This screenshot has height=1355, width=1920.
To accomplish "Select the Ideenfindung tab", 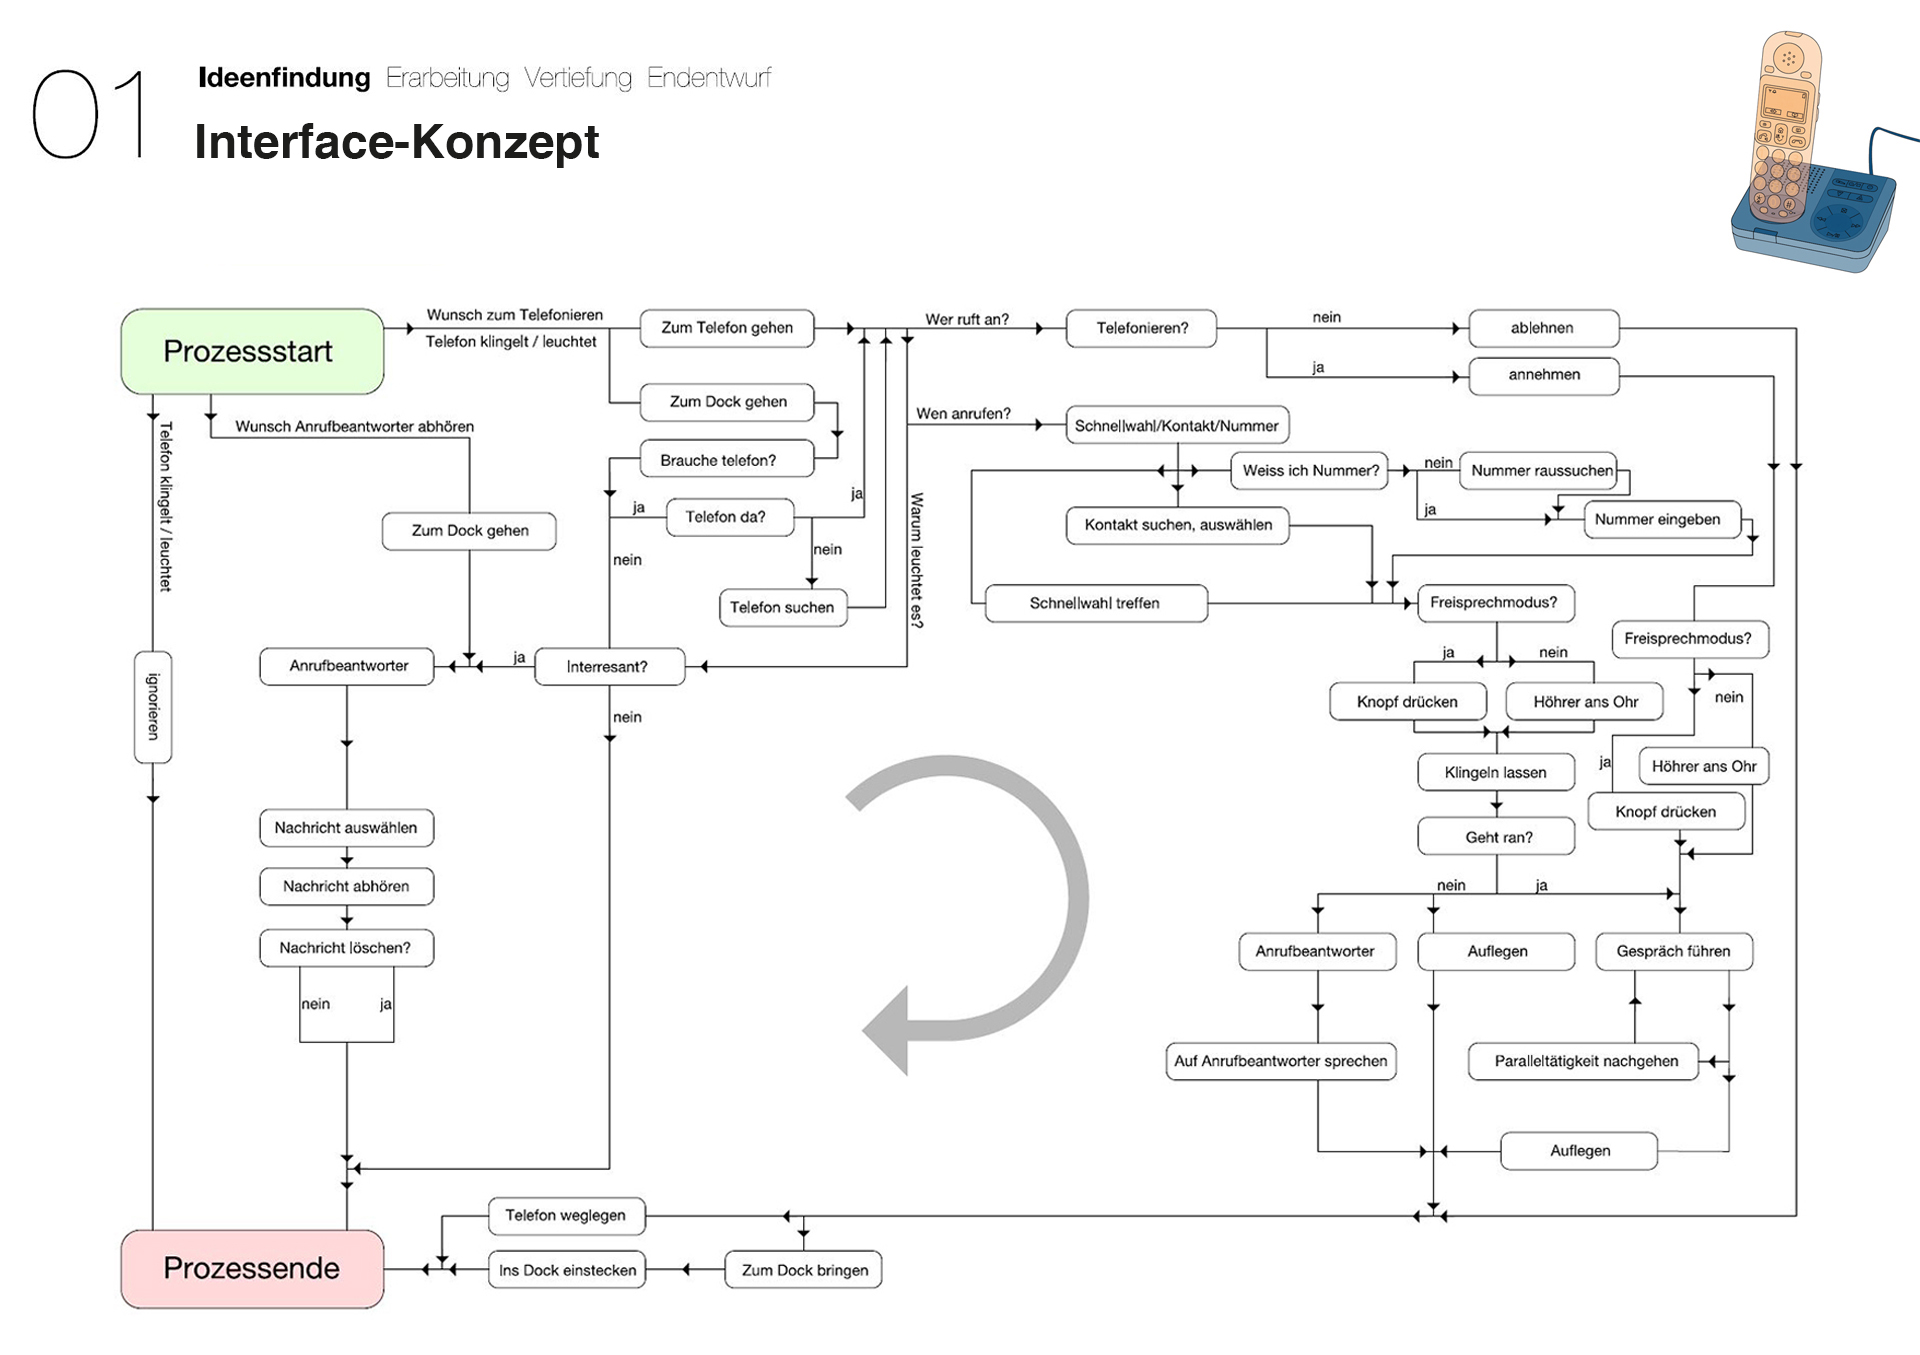I will pyautogui.click(x=284, y=77).
